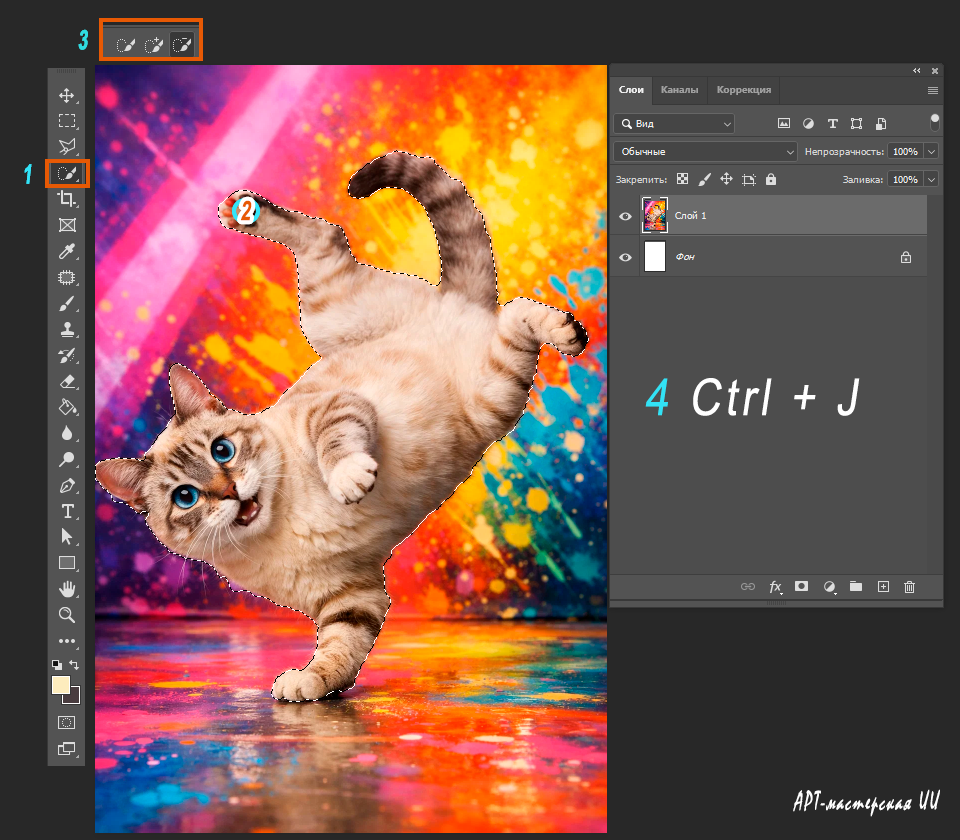960x840 pixels.
Task: Swap foreground and background colors
Action: coord(74,664)
